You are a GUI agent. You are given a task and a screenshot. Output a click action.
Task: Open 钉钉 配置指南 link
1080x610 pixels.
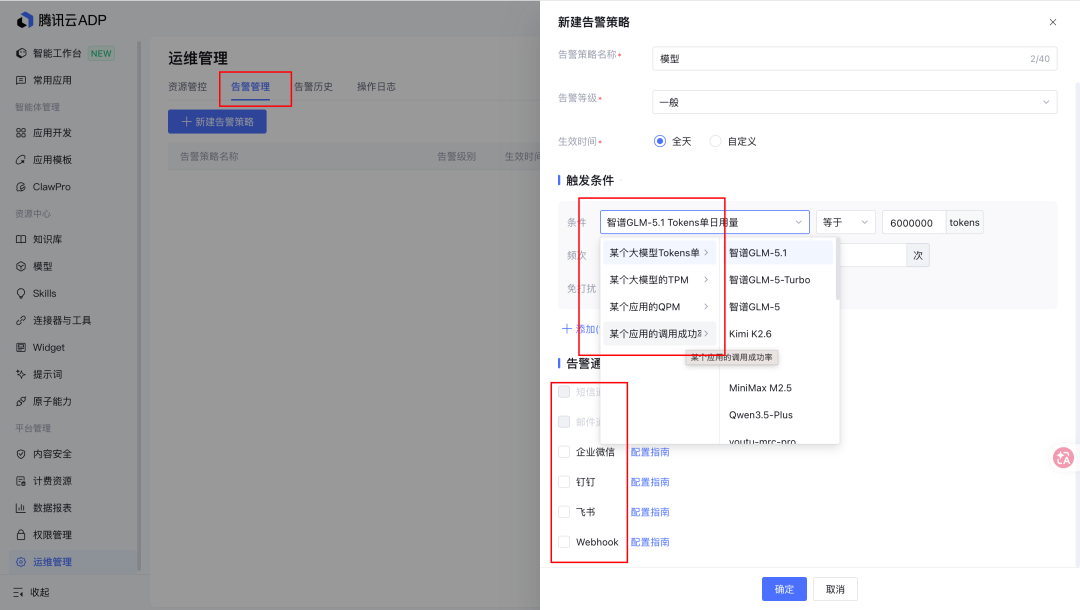[x=650, y=482]
